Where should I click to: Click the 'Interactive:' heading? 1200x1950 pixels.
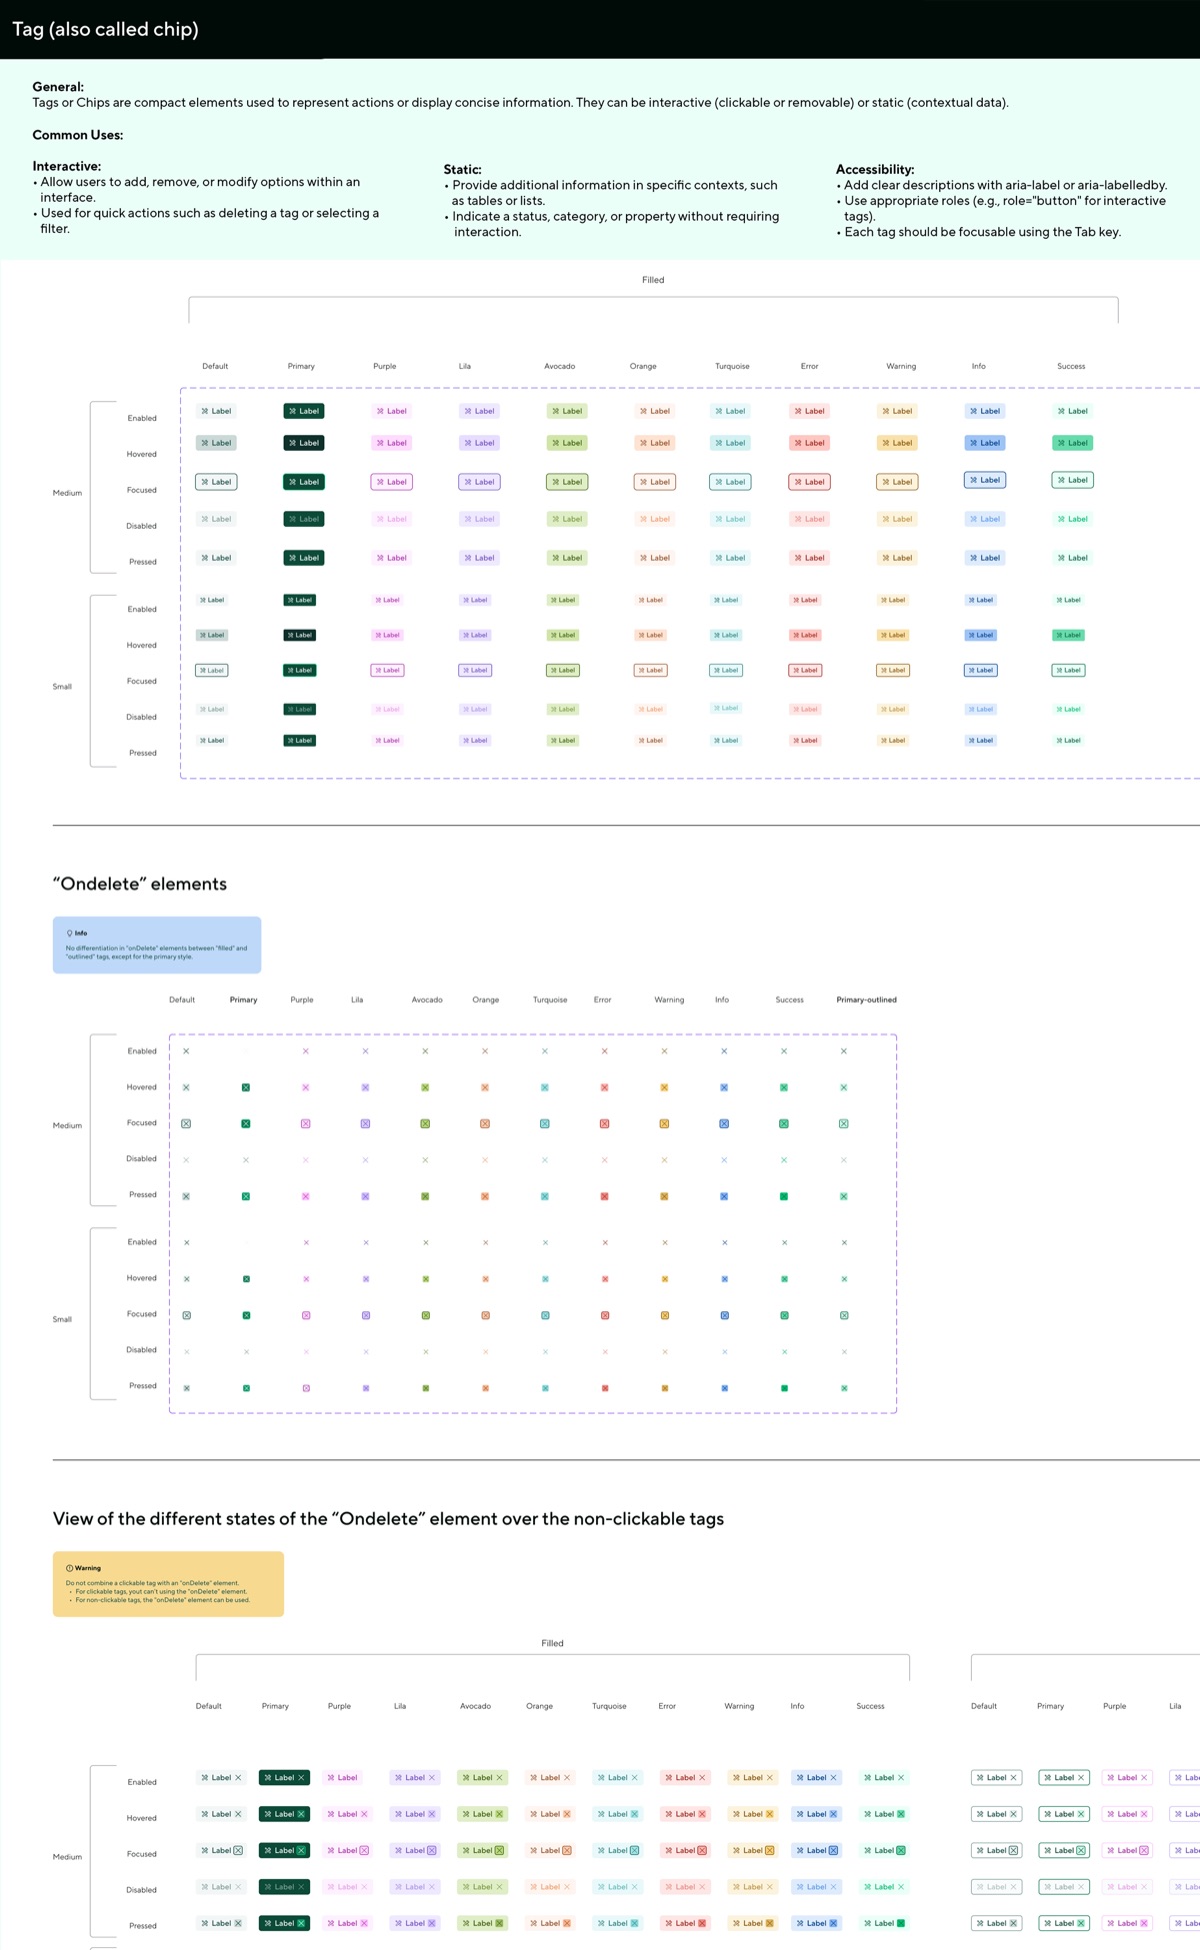pyautogui.click(x=67, y=166)
